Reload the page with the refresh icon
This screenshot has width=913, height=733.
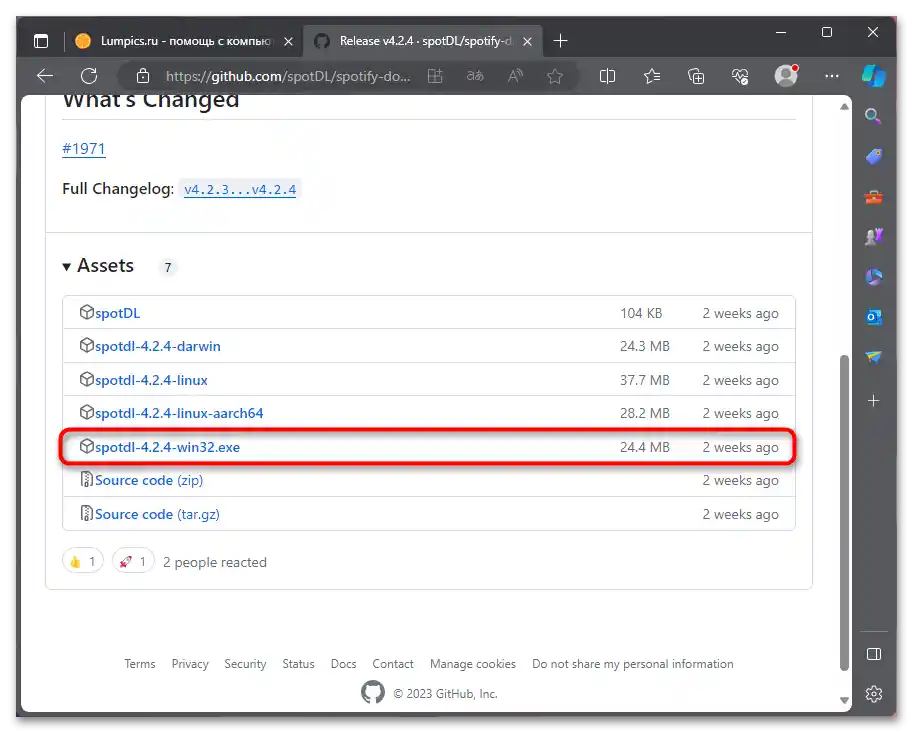coord(89,76)
